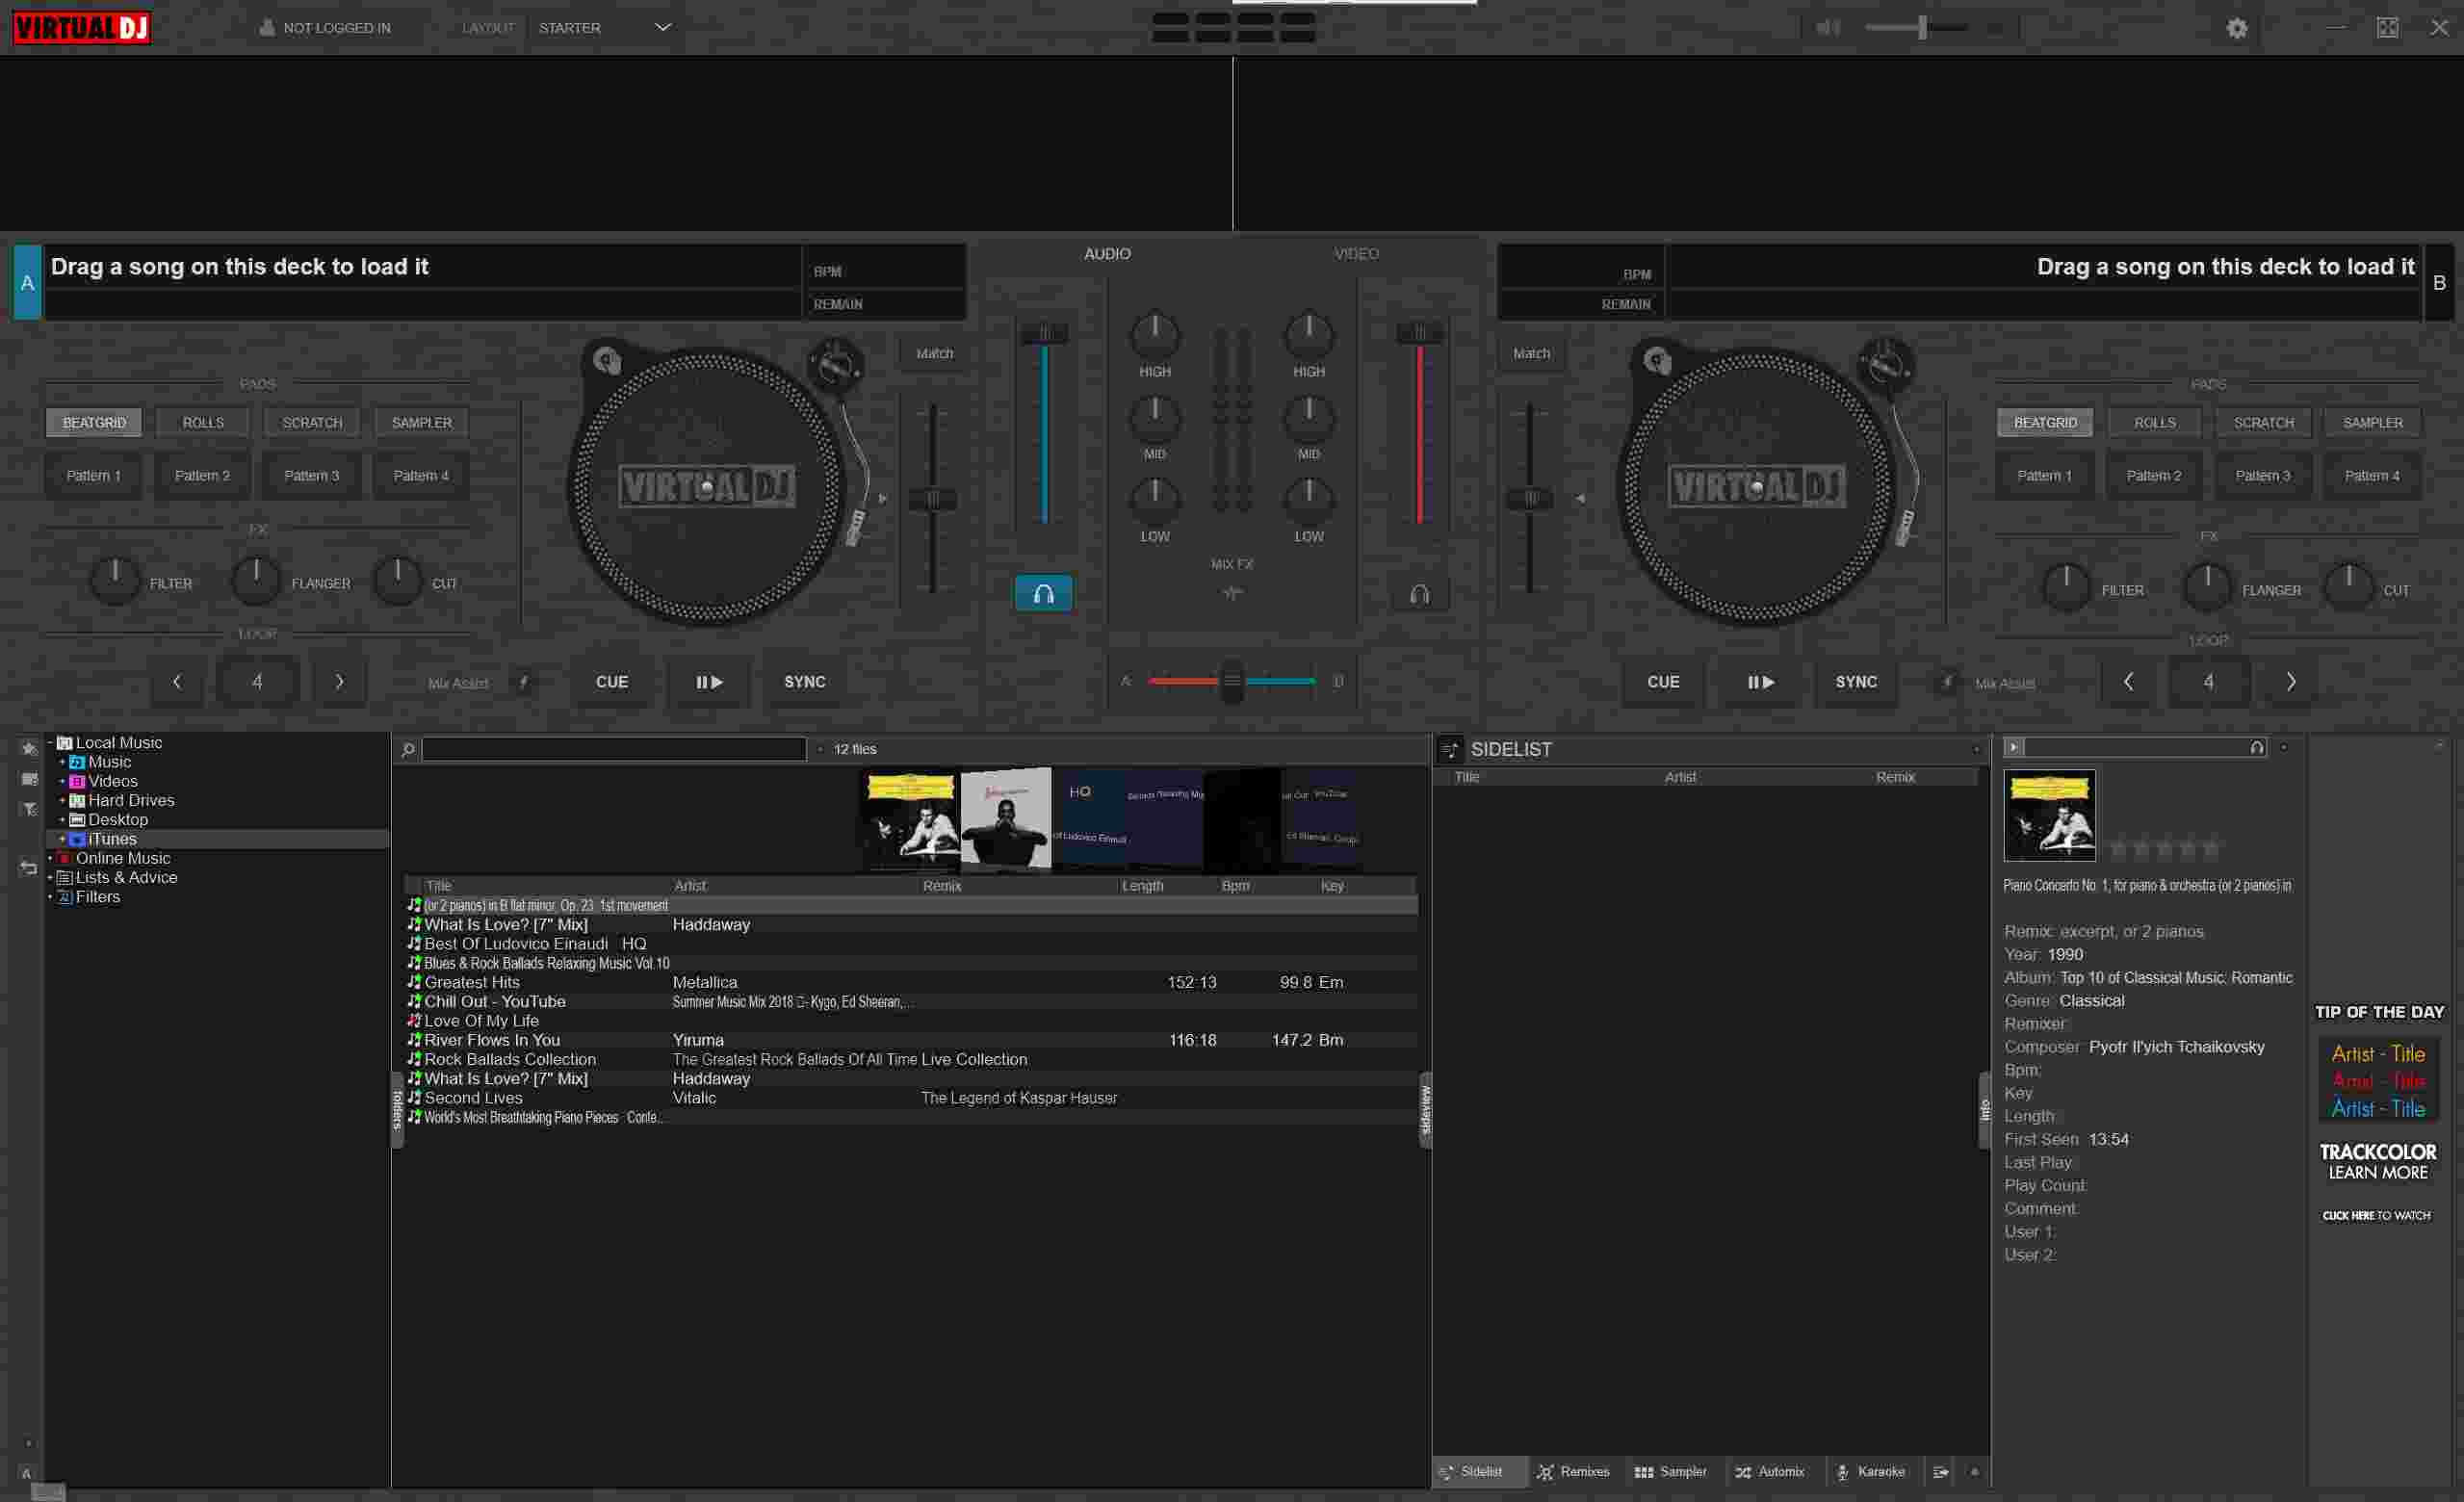Expand the Filters node

tap(50, 897)
